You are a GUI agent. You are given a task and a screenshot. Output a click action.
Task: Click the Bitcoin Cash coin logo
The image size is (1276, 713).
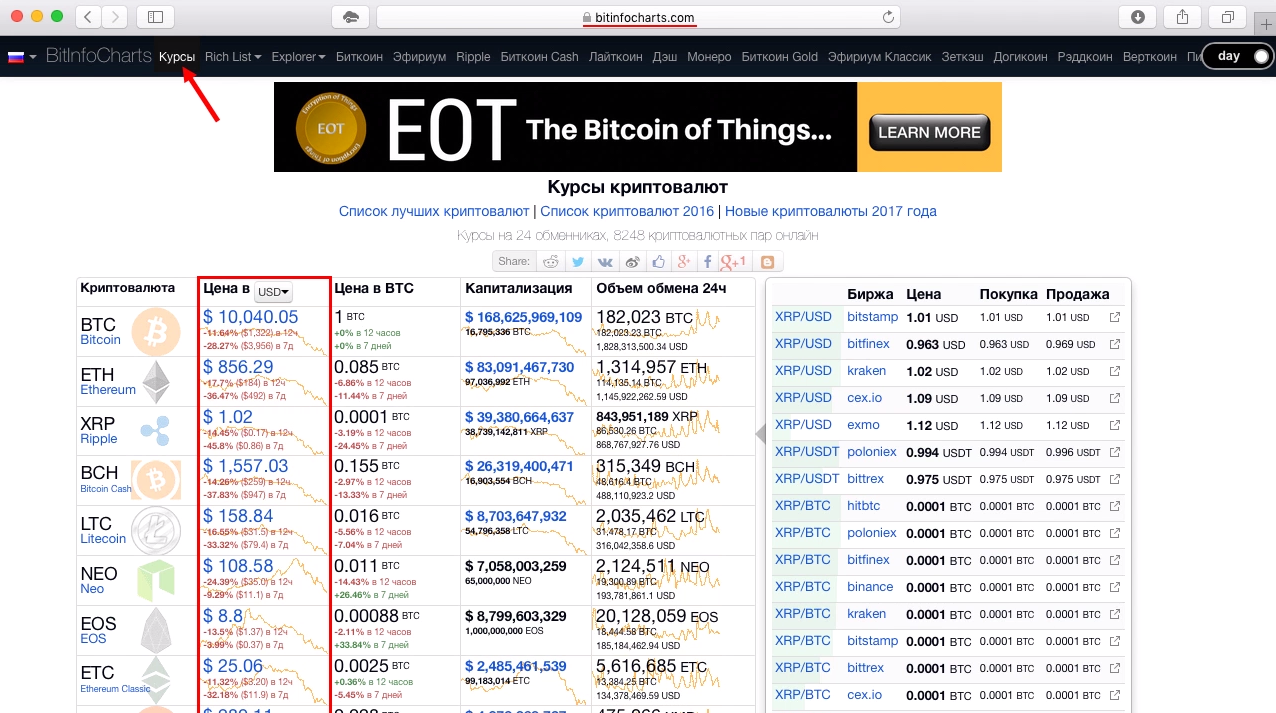(x=155, y=481)
